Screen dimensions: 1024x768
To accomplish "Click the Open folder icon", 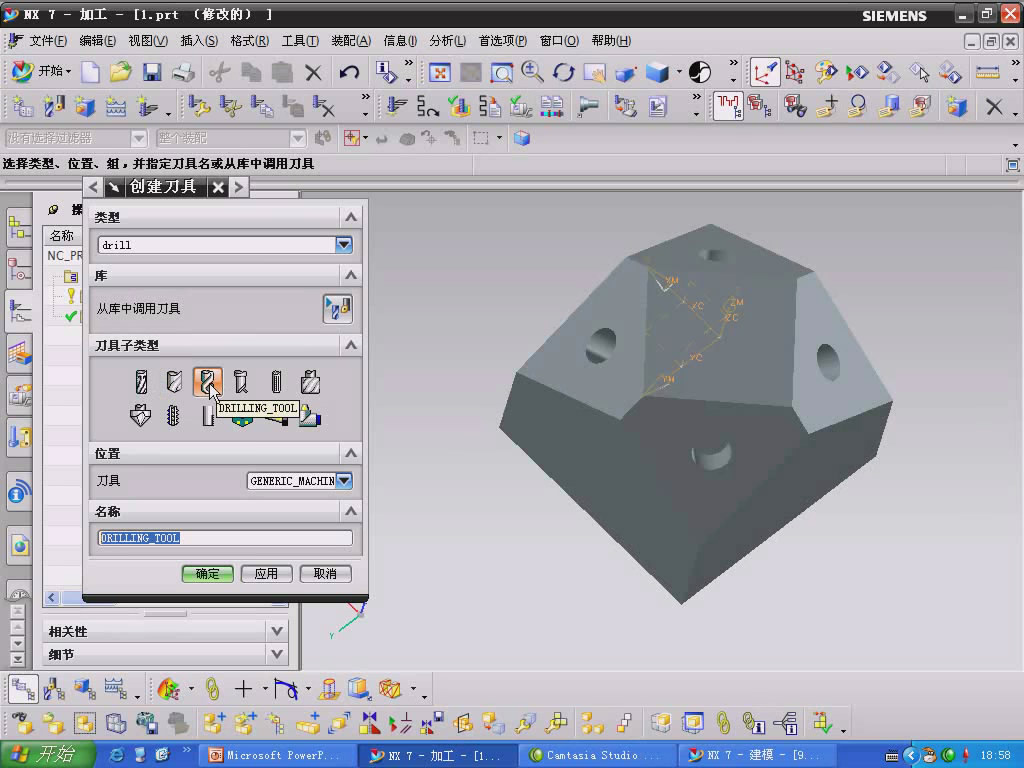I will (121, 72).
